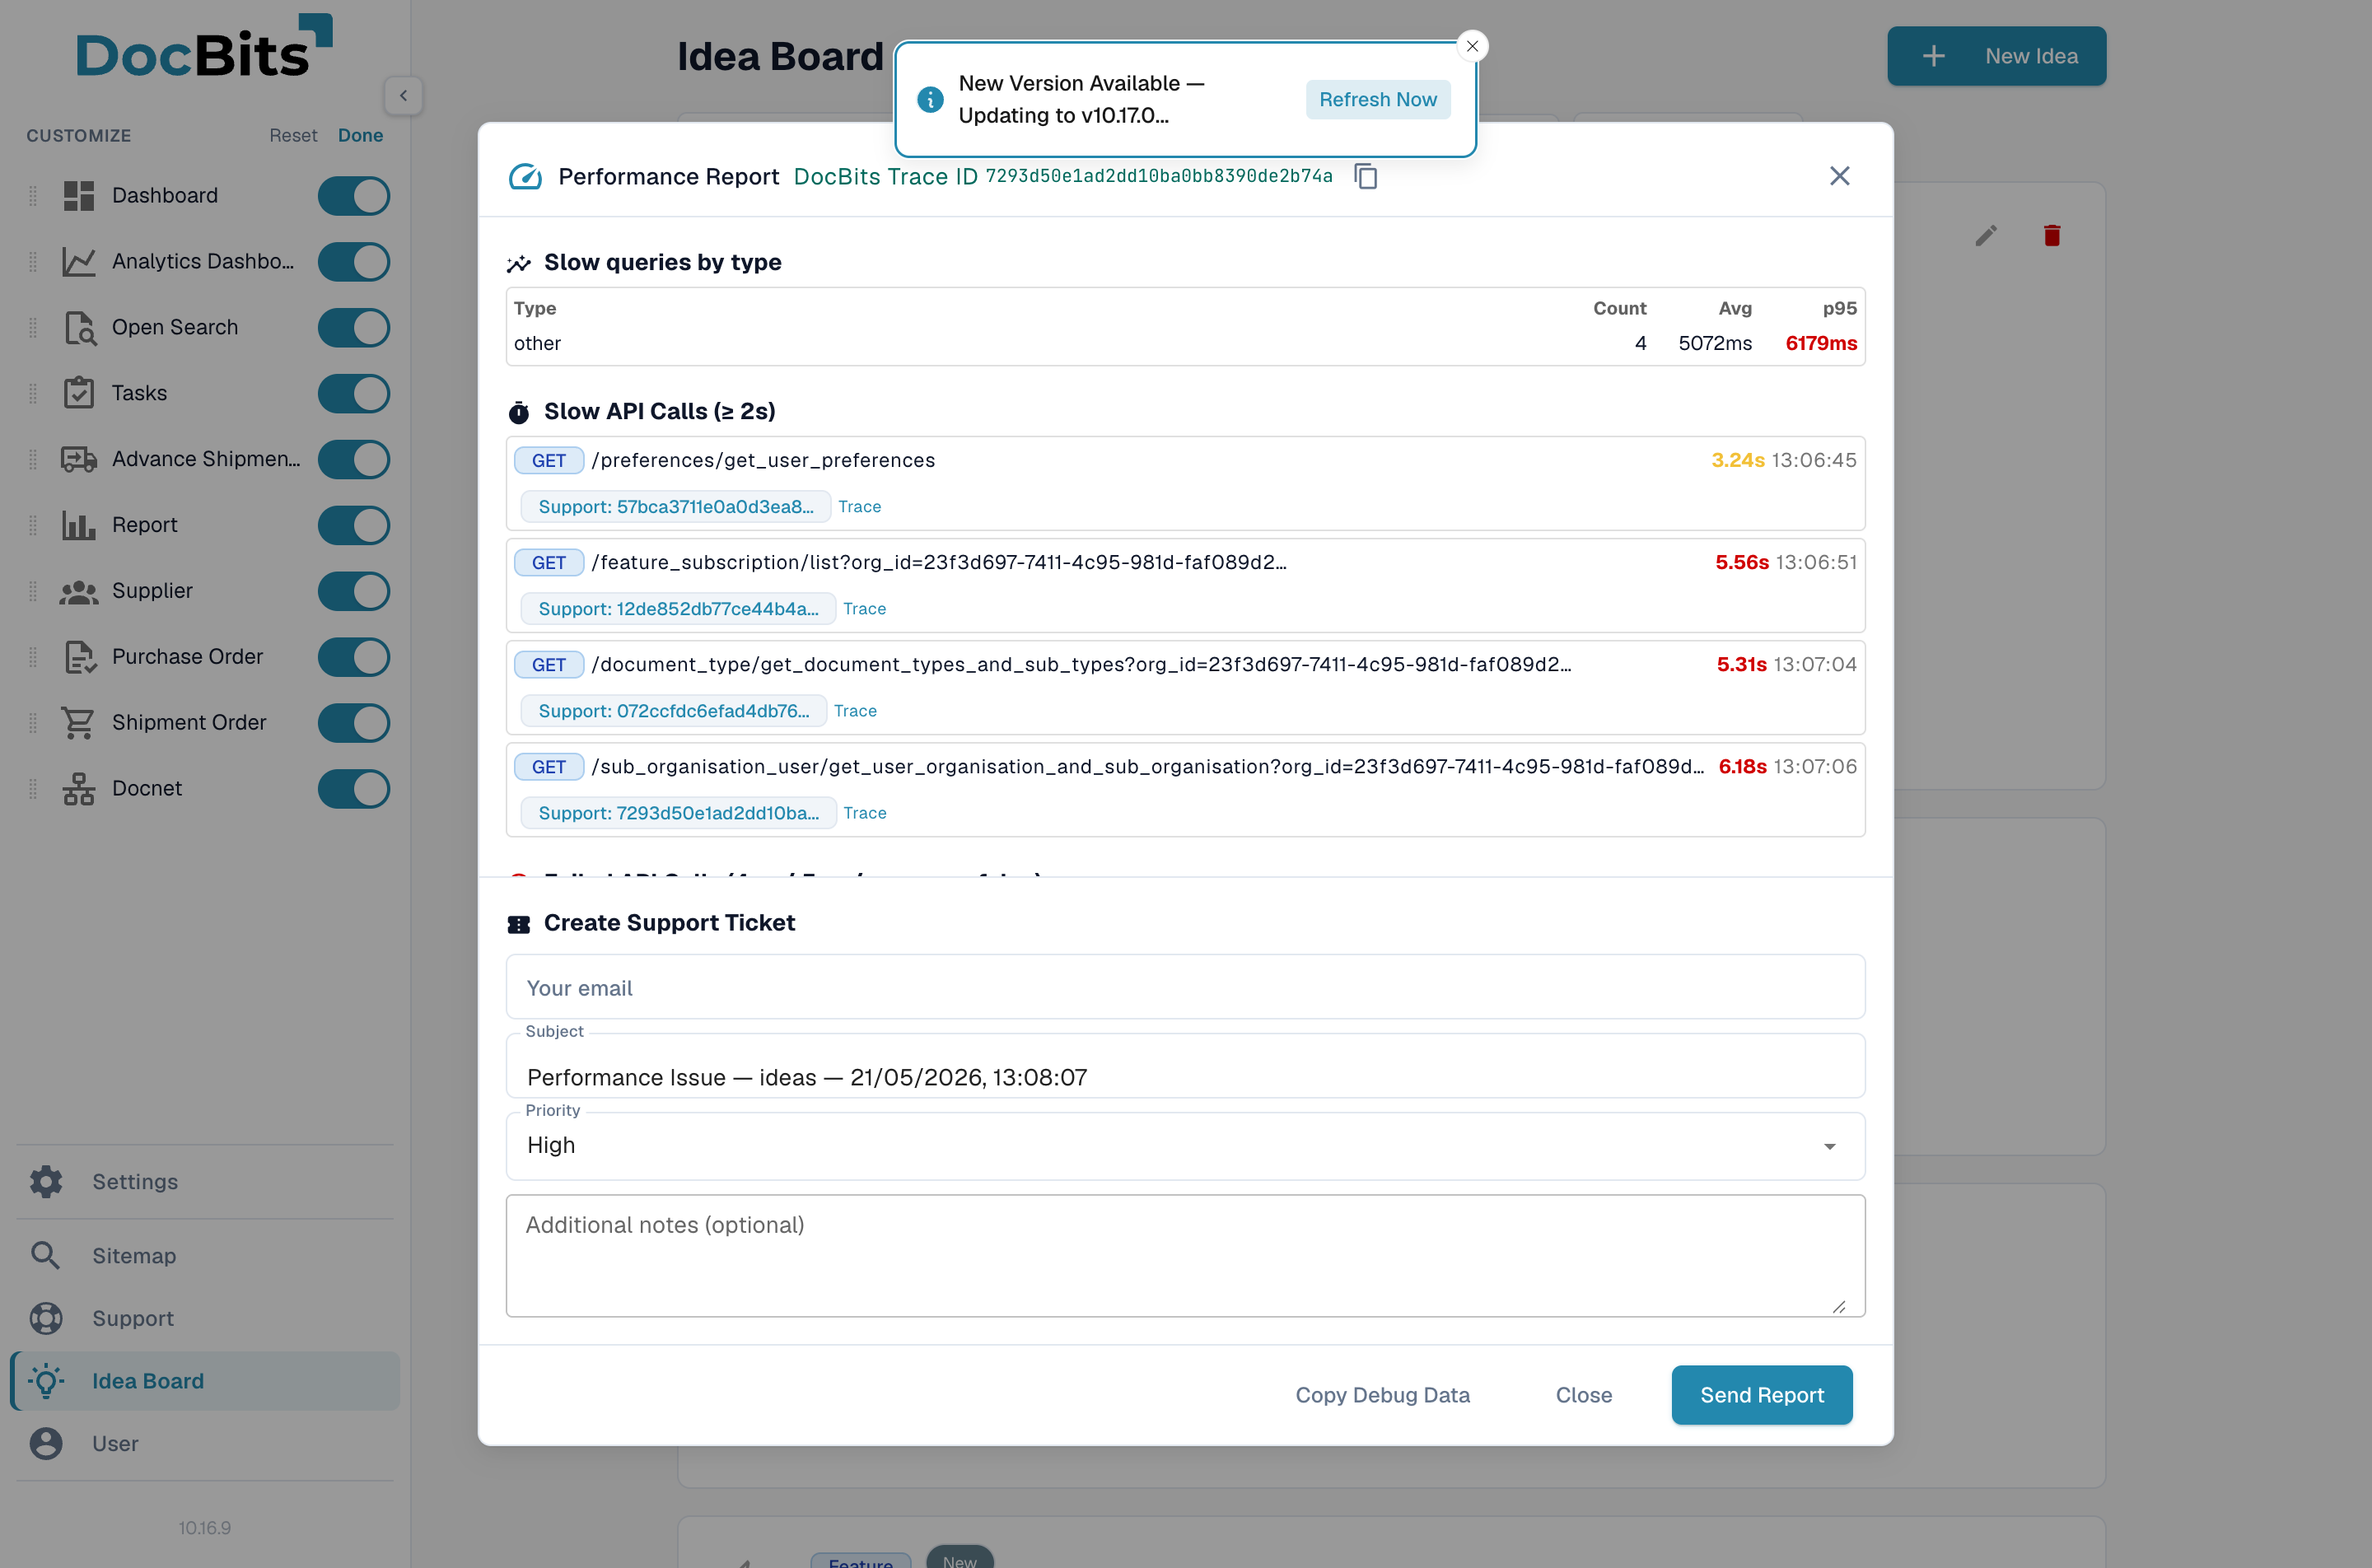
Task: Edit the idea with the pencil icon
Action: (1986, 236)
